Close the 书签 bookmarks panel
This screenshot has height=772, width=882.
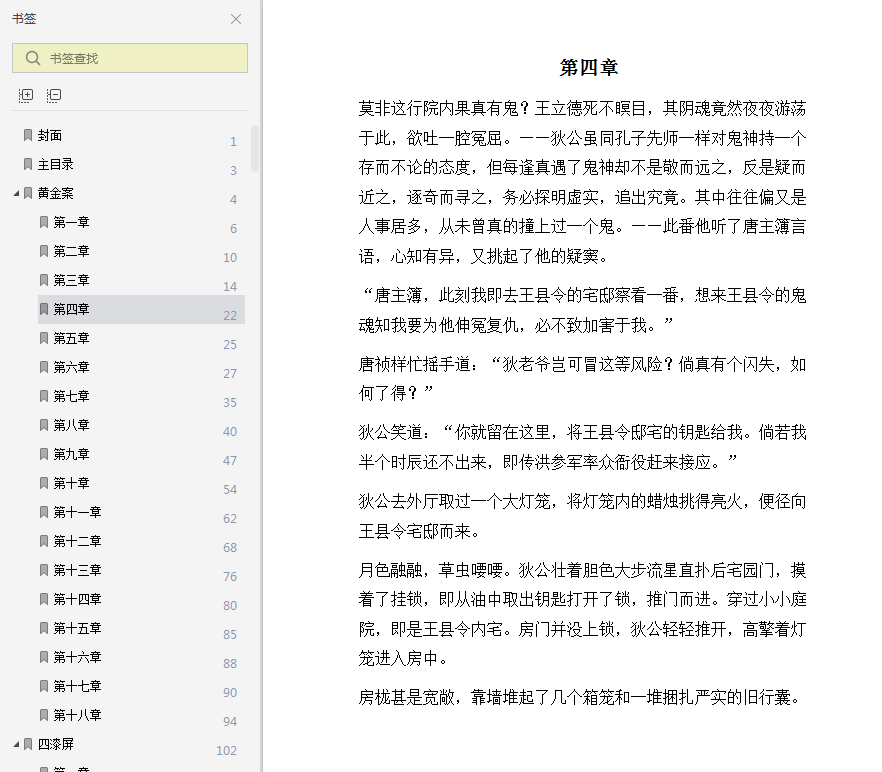point(236,19)
